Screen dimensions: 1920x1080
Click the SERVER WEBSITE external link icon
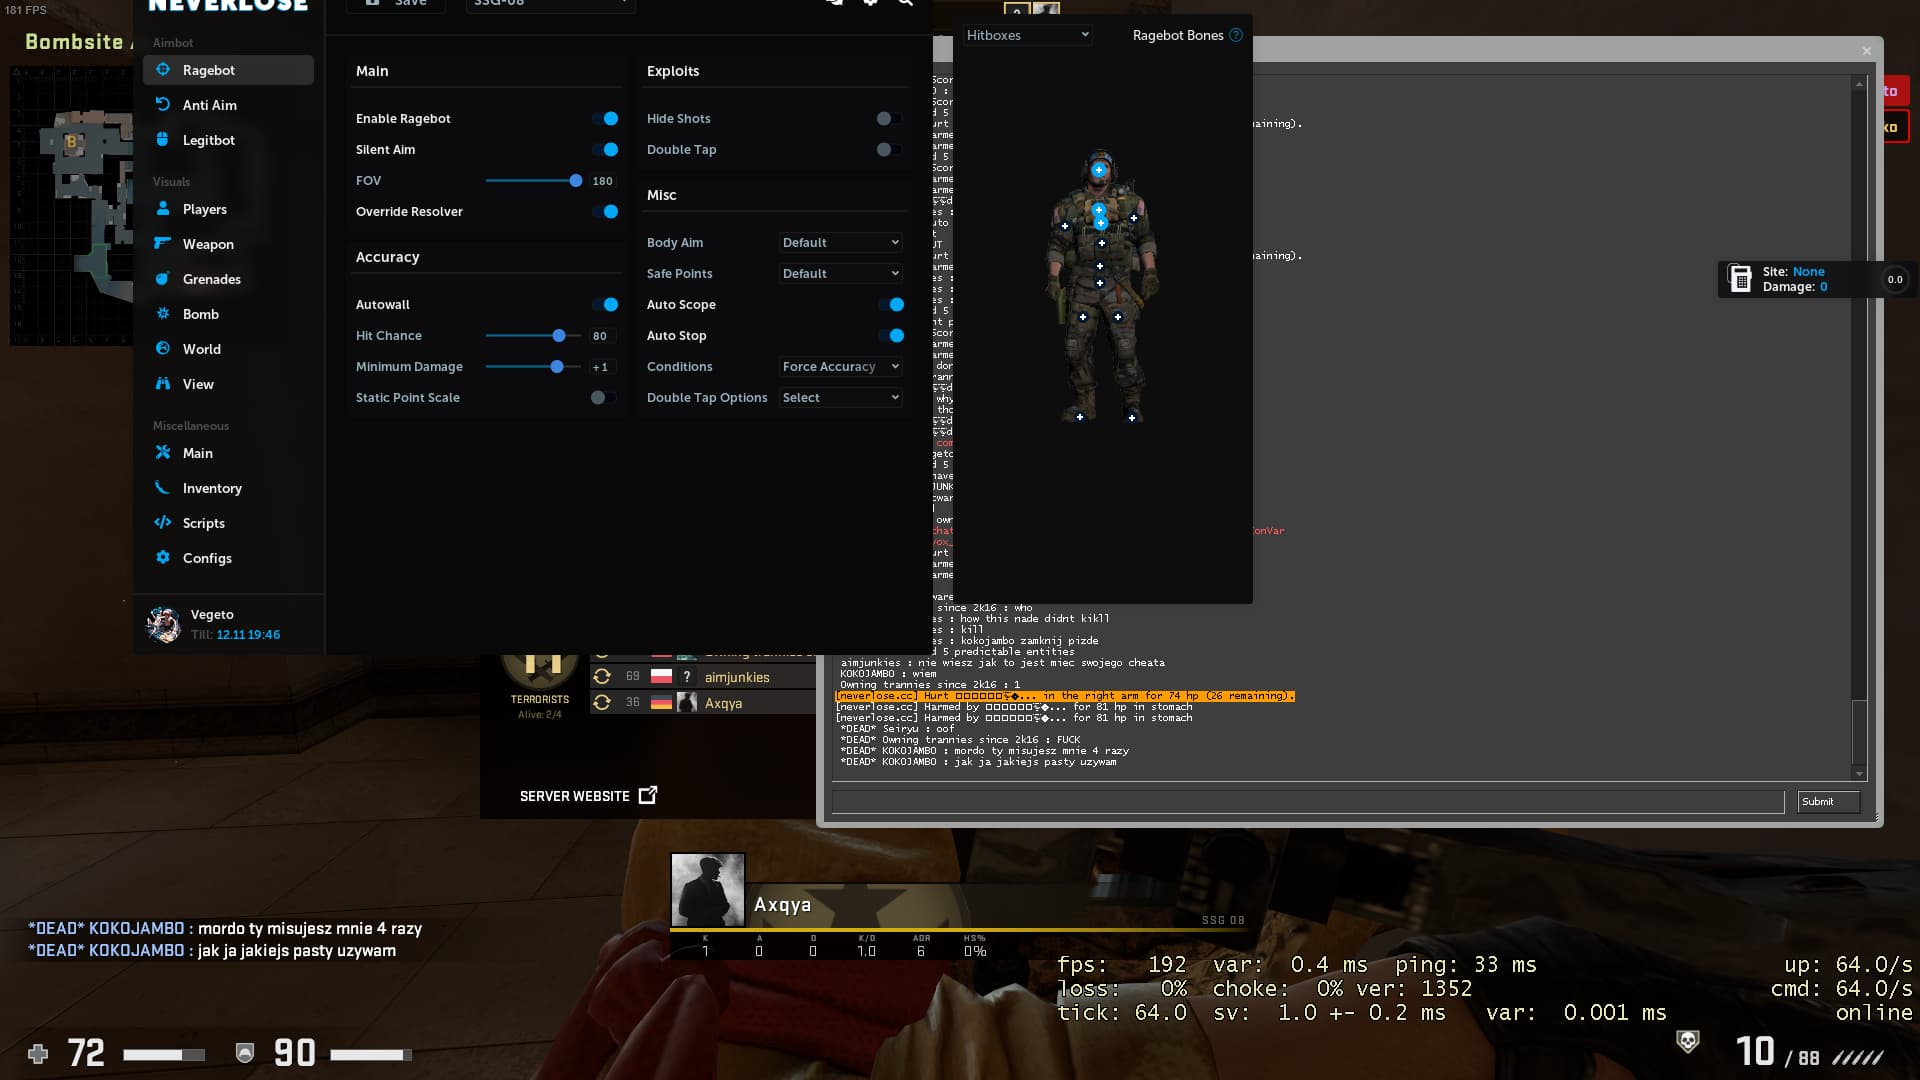(648, 795)
